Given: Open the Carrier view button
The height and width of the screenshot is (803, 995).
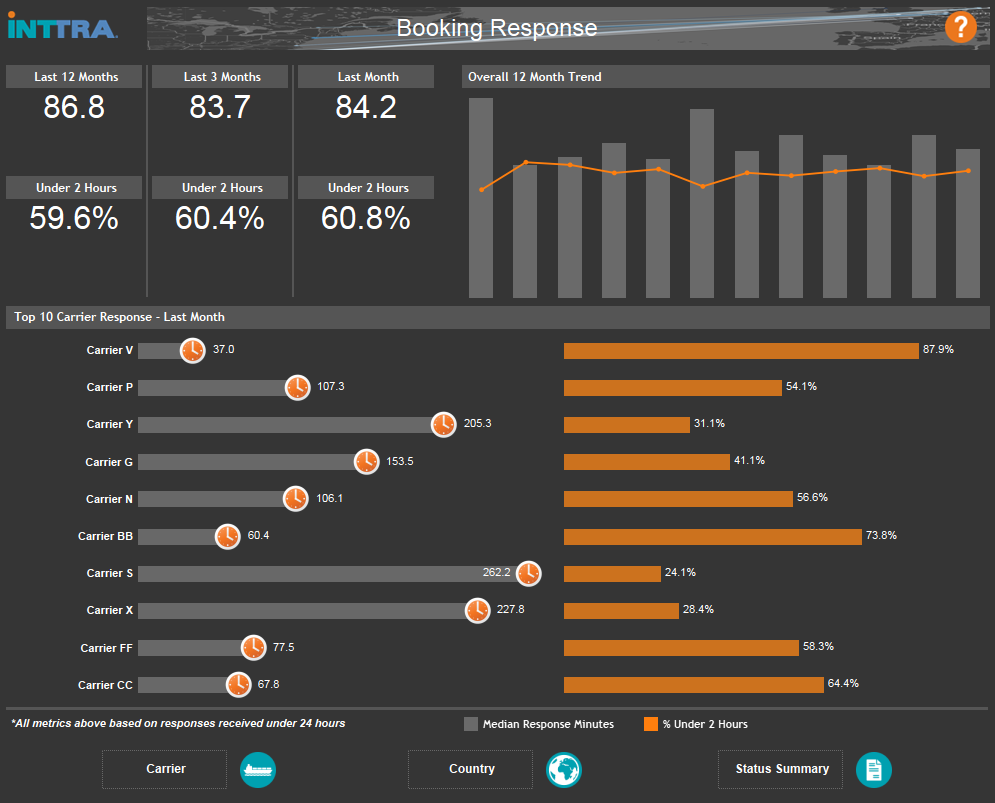Looking at the screenshot, I should click(x=164, y=769).
